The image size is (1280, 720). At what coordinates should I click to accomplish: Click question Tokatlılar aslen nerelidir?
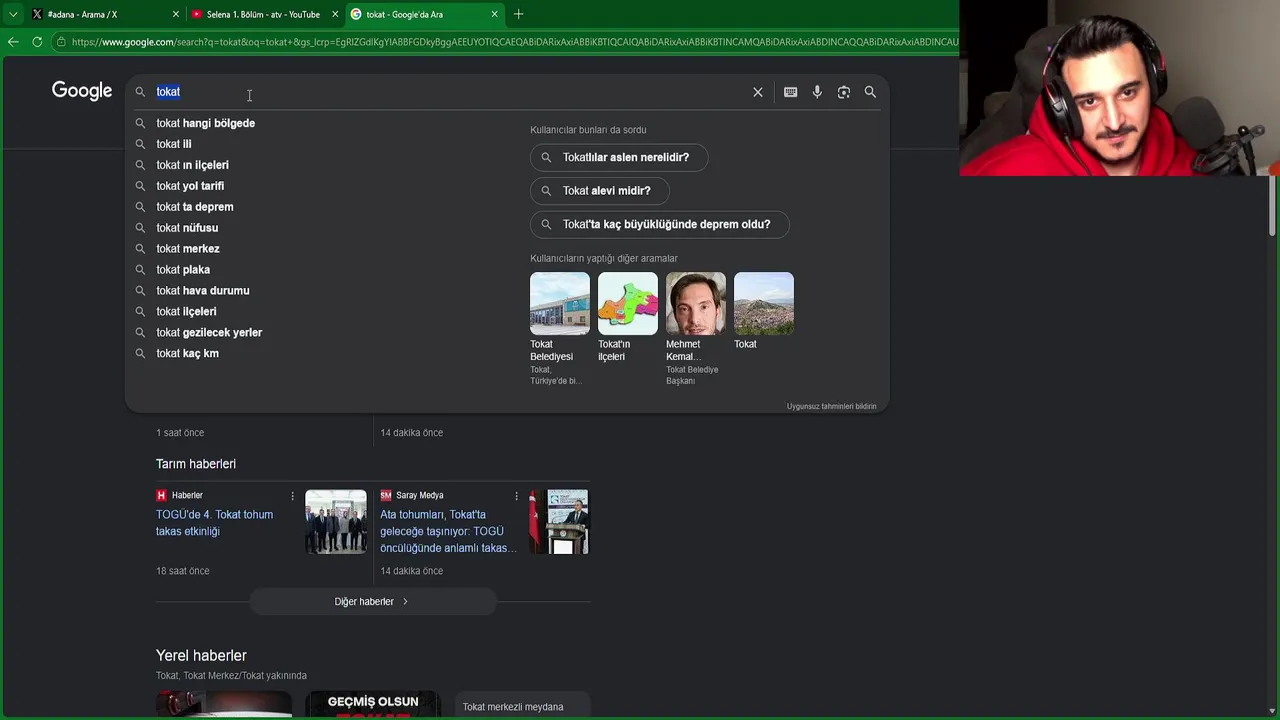pos(619,157)
